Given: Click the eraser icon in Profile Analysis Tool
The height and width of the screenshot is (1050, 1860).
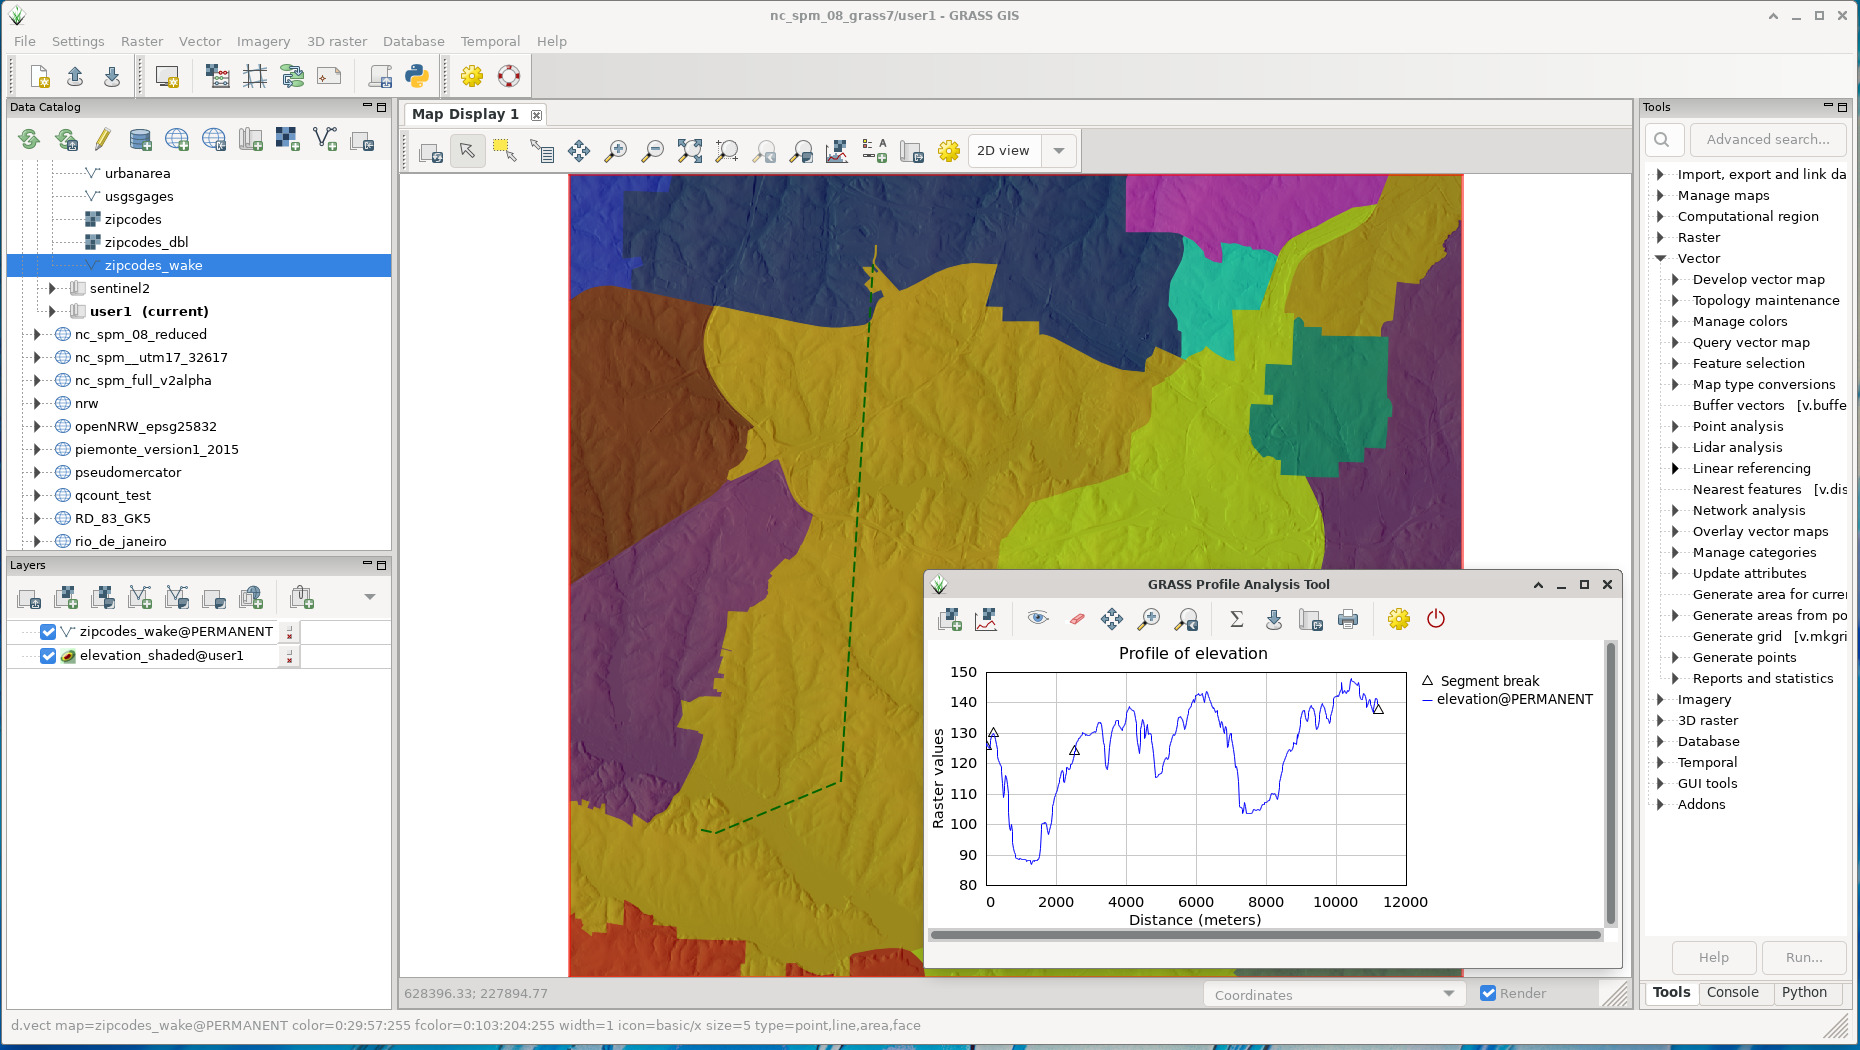Looking at the screenshot, I should 1076,619.
